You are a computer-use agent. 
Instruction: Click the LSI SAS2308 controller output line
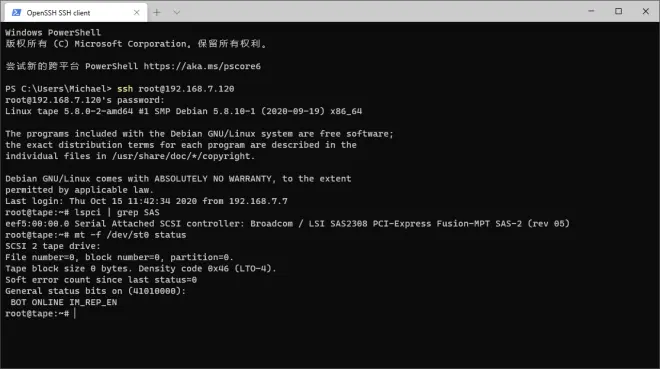(x=287, y=223)
